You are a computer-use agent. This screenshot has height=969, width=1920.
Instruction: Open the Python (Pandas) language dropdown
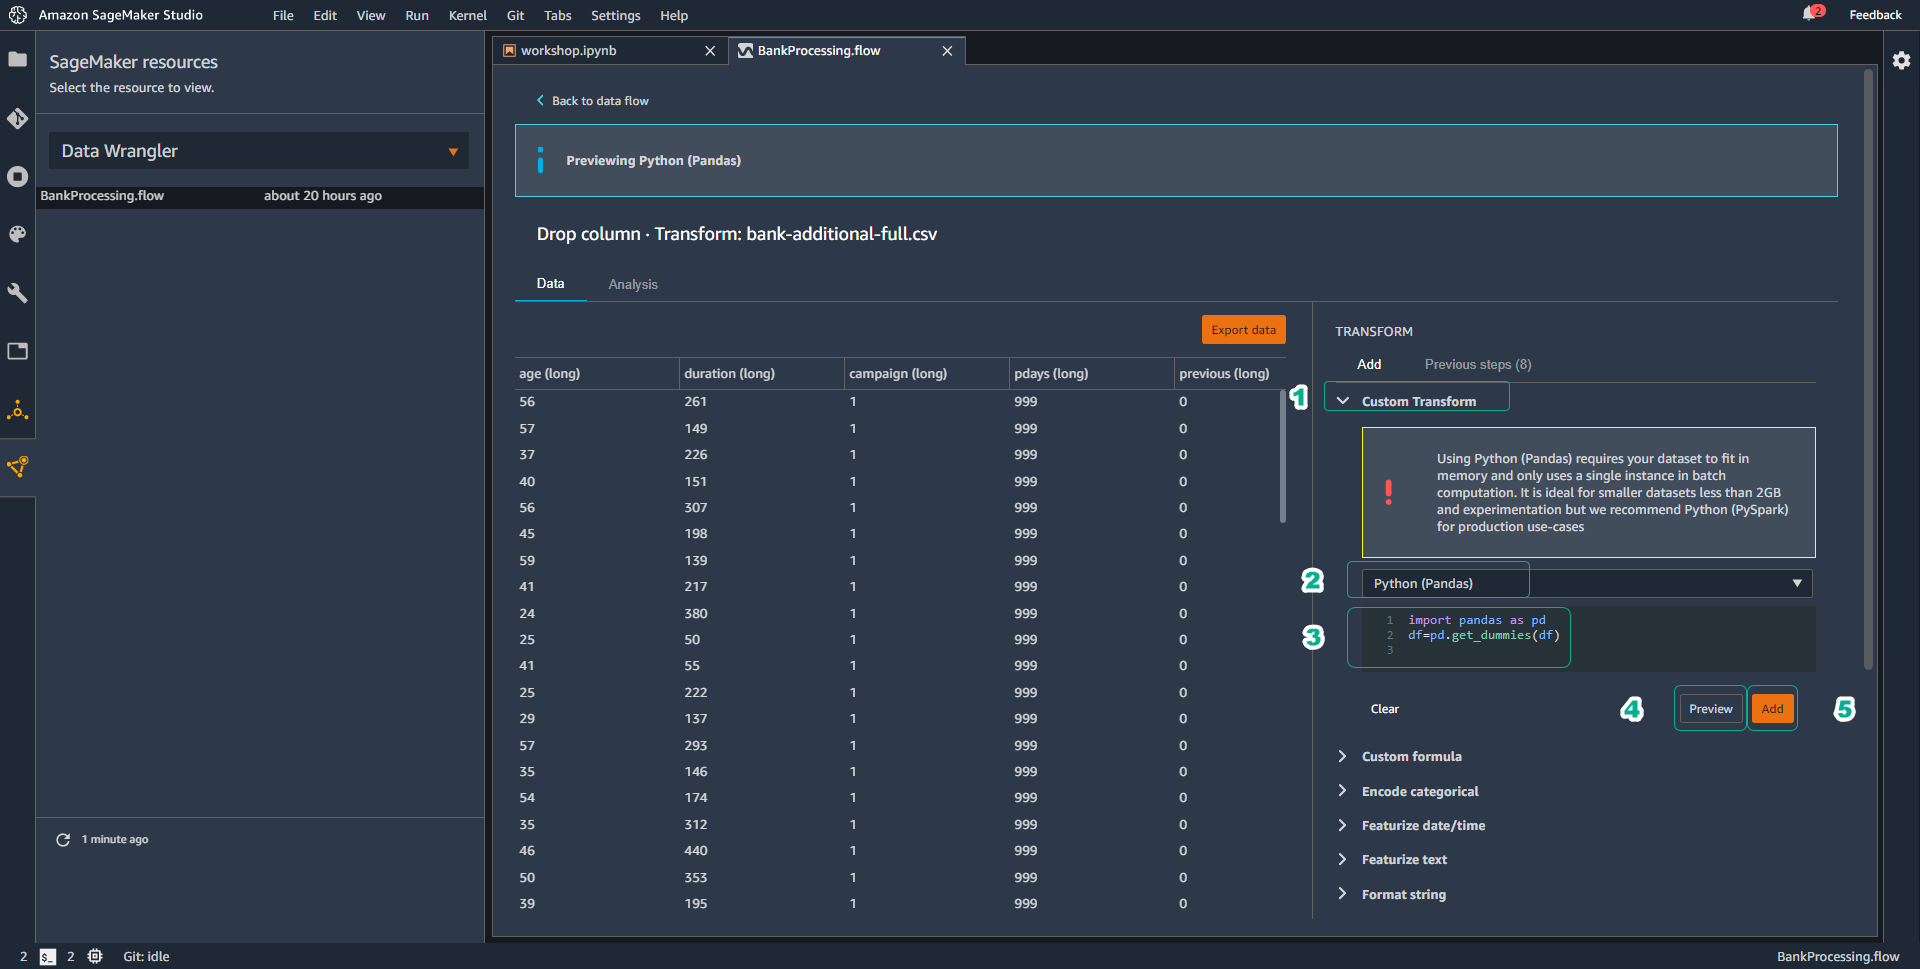pyautogui.click(x=1586, y=584)
